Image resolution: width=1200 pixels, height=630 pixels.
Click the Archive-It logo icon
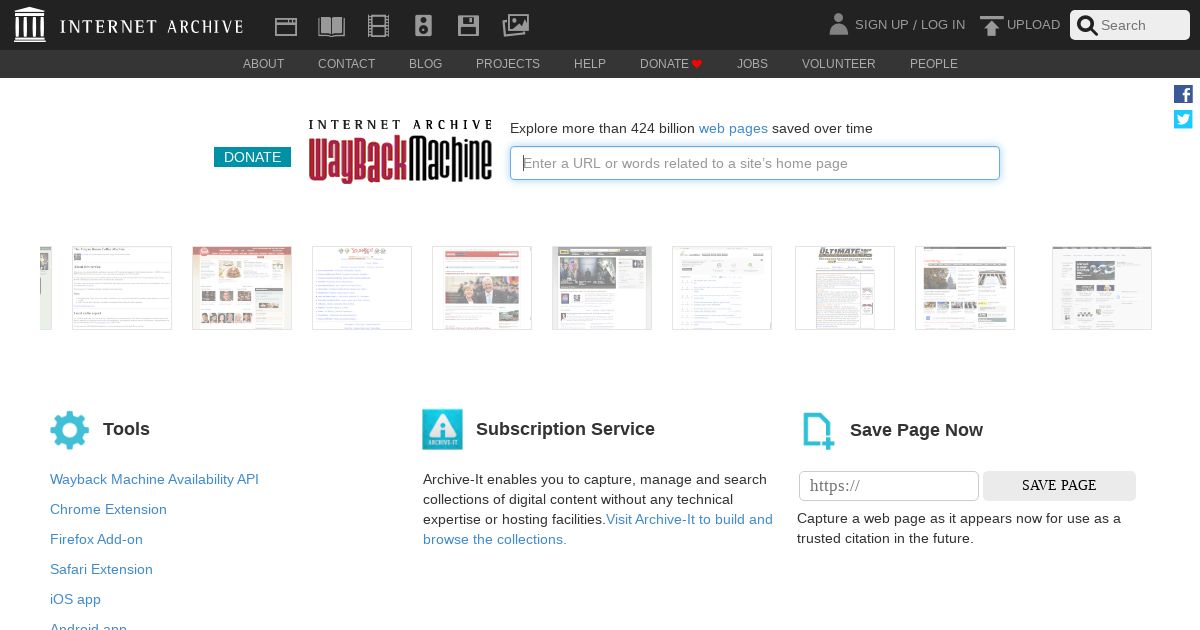pos(442,429)
